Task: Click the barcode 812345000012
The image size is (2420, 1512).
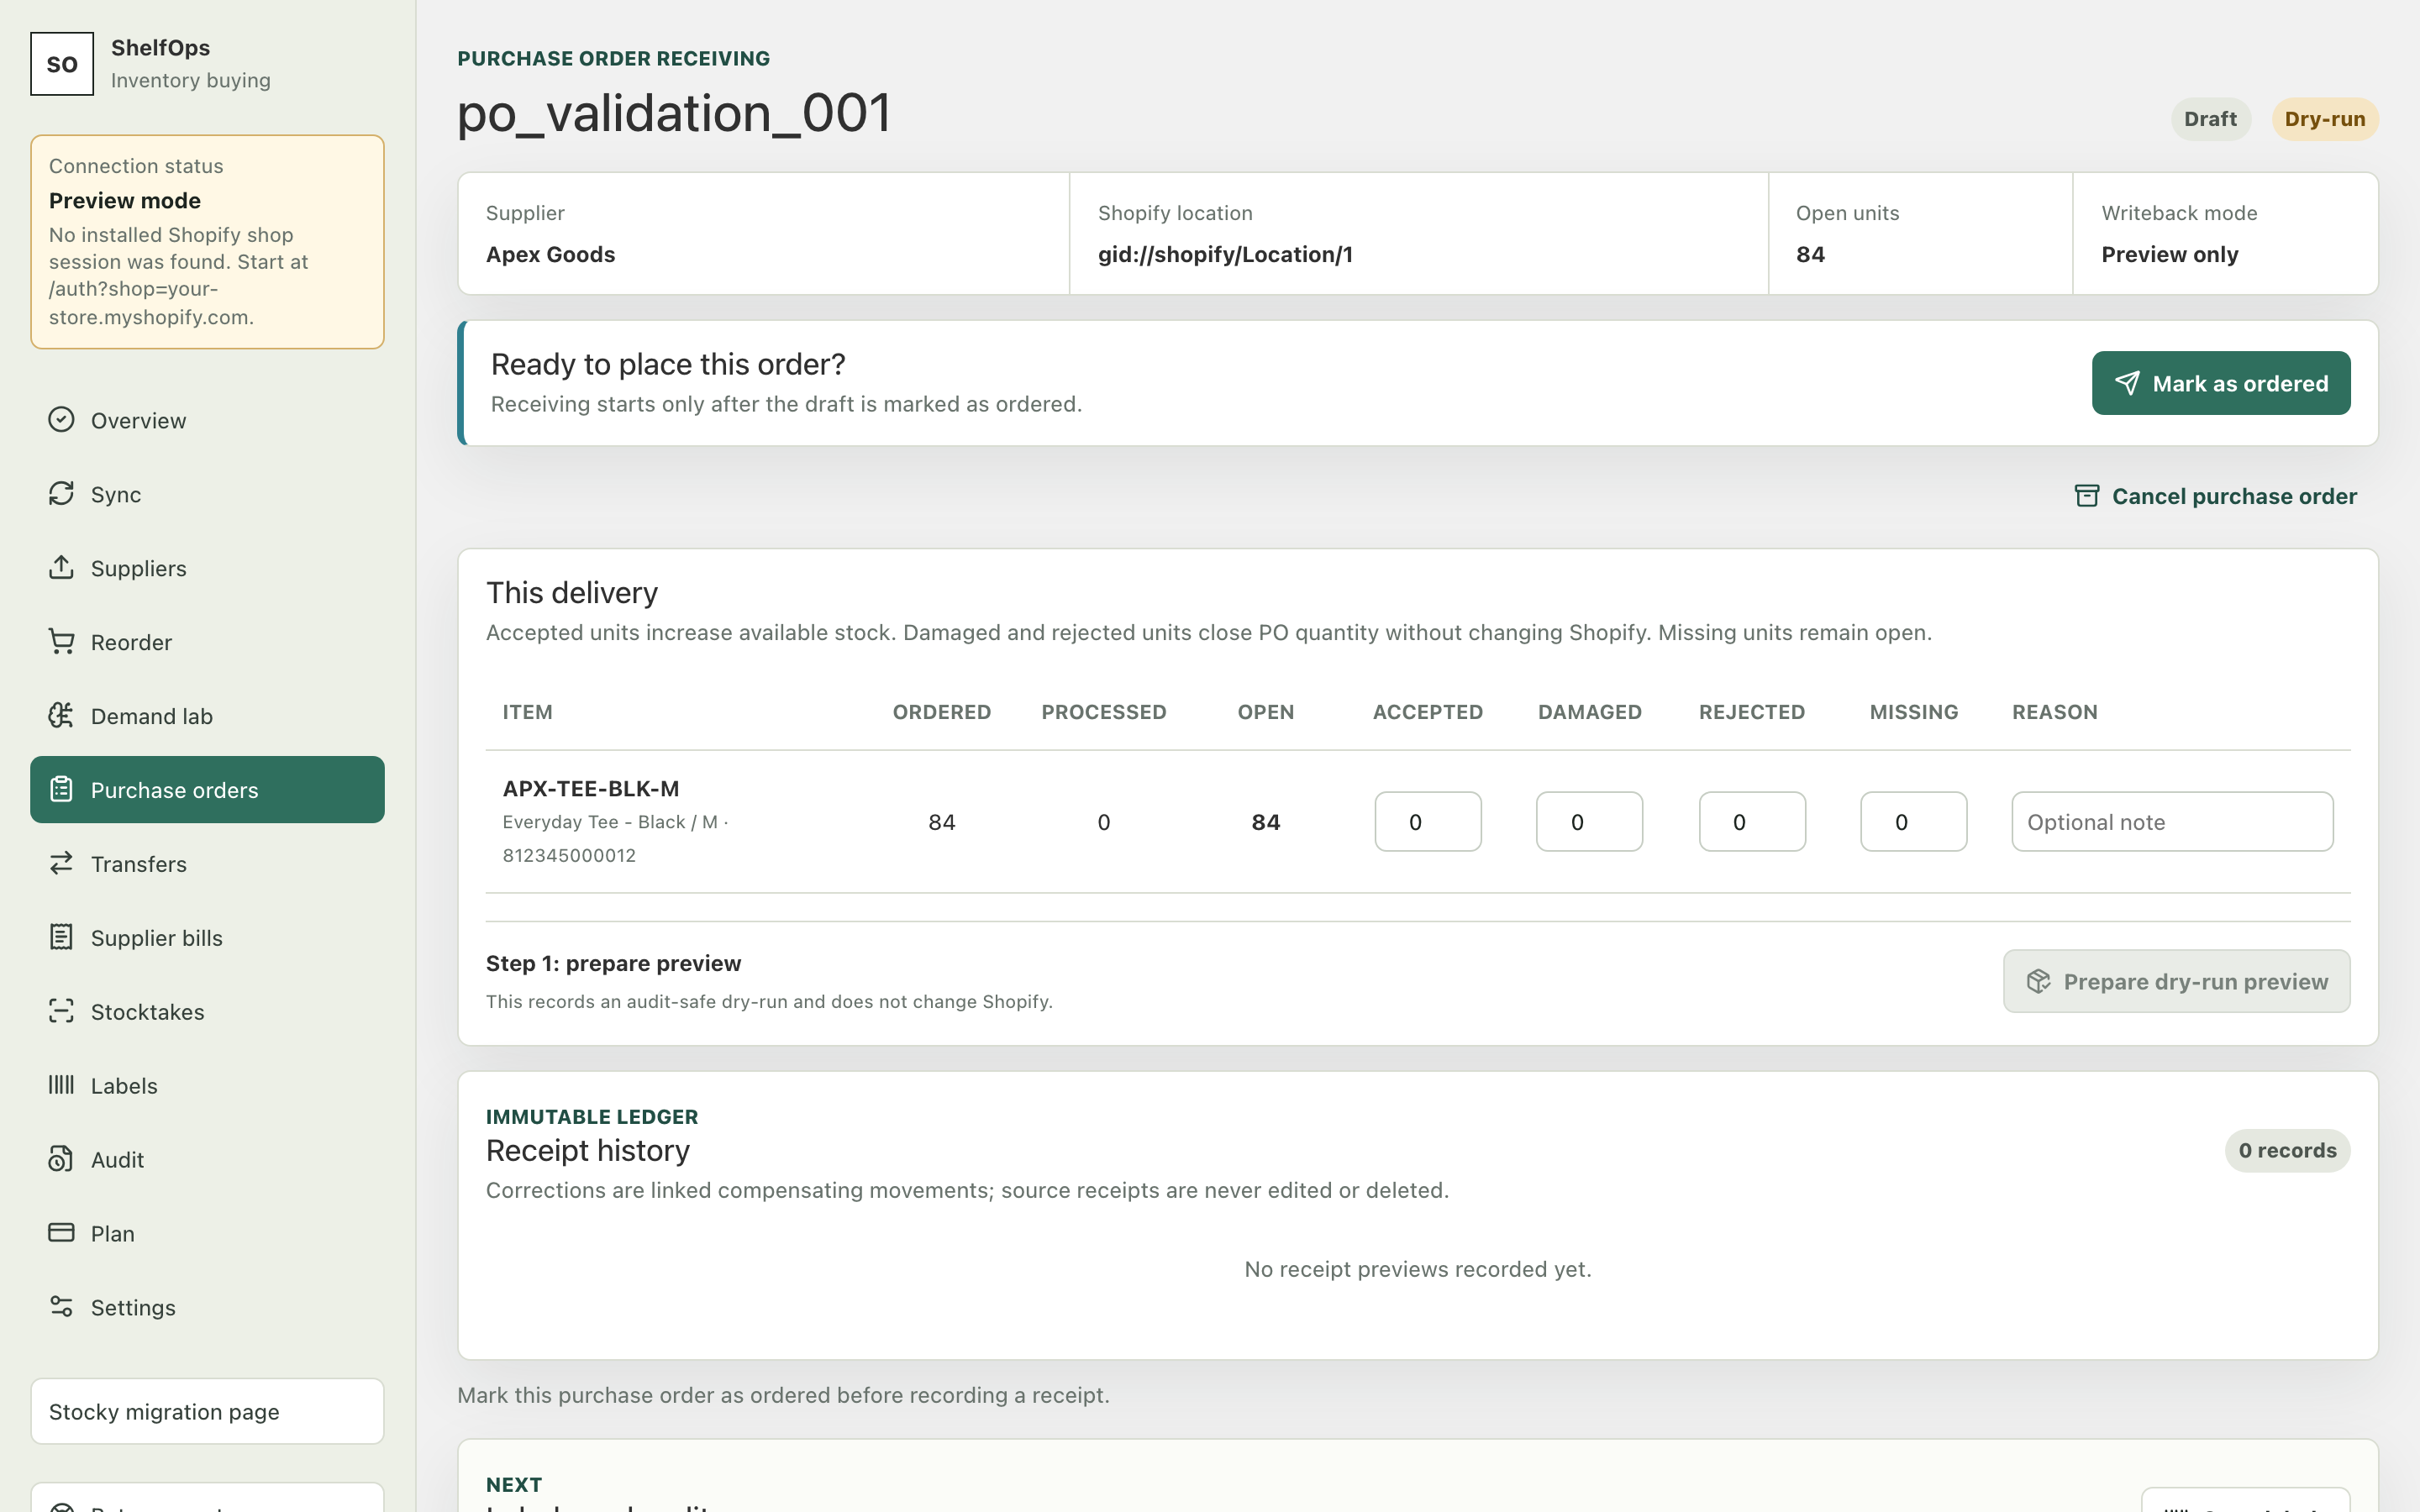Action: (x=569, y=855)
